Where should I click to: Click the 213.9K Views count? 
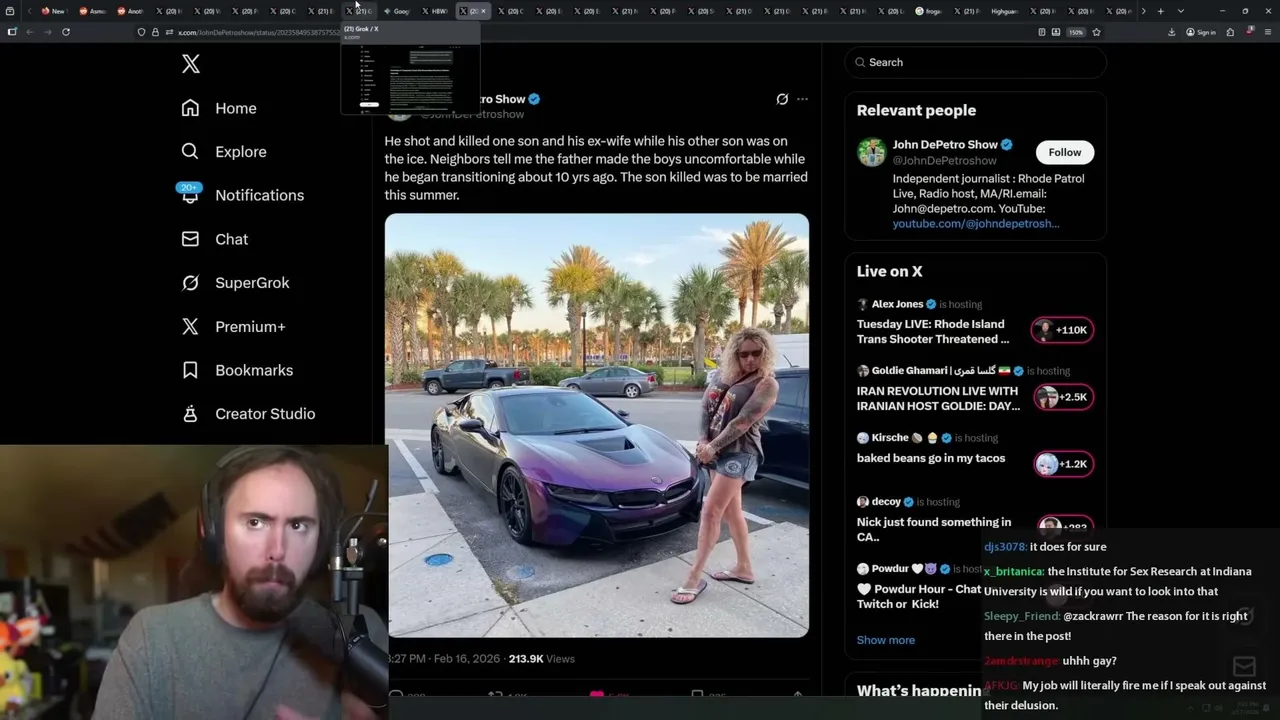[541, 659]
